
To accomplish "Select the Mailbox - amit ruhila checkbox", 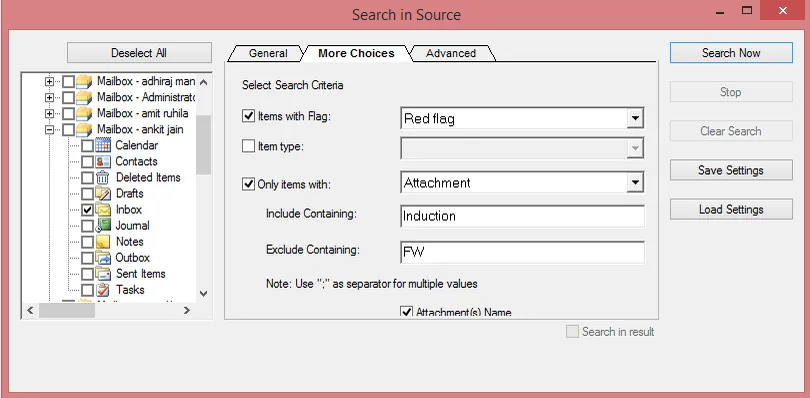I will coord(68,114).
